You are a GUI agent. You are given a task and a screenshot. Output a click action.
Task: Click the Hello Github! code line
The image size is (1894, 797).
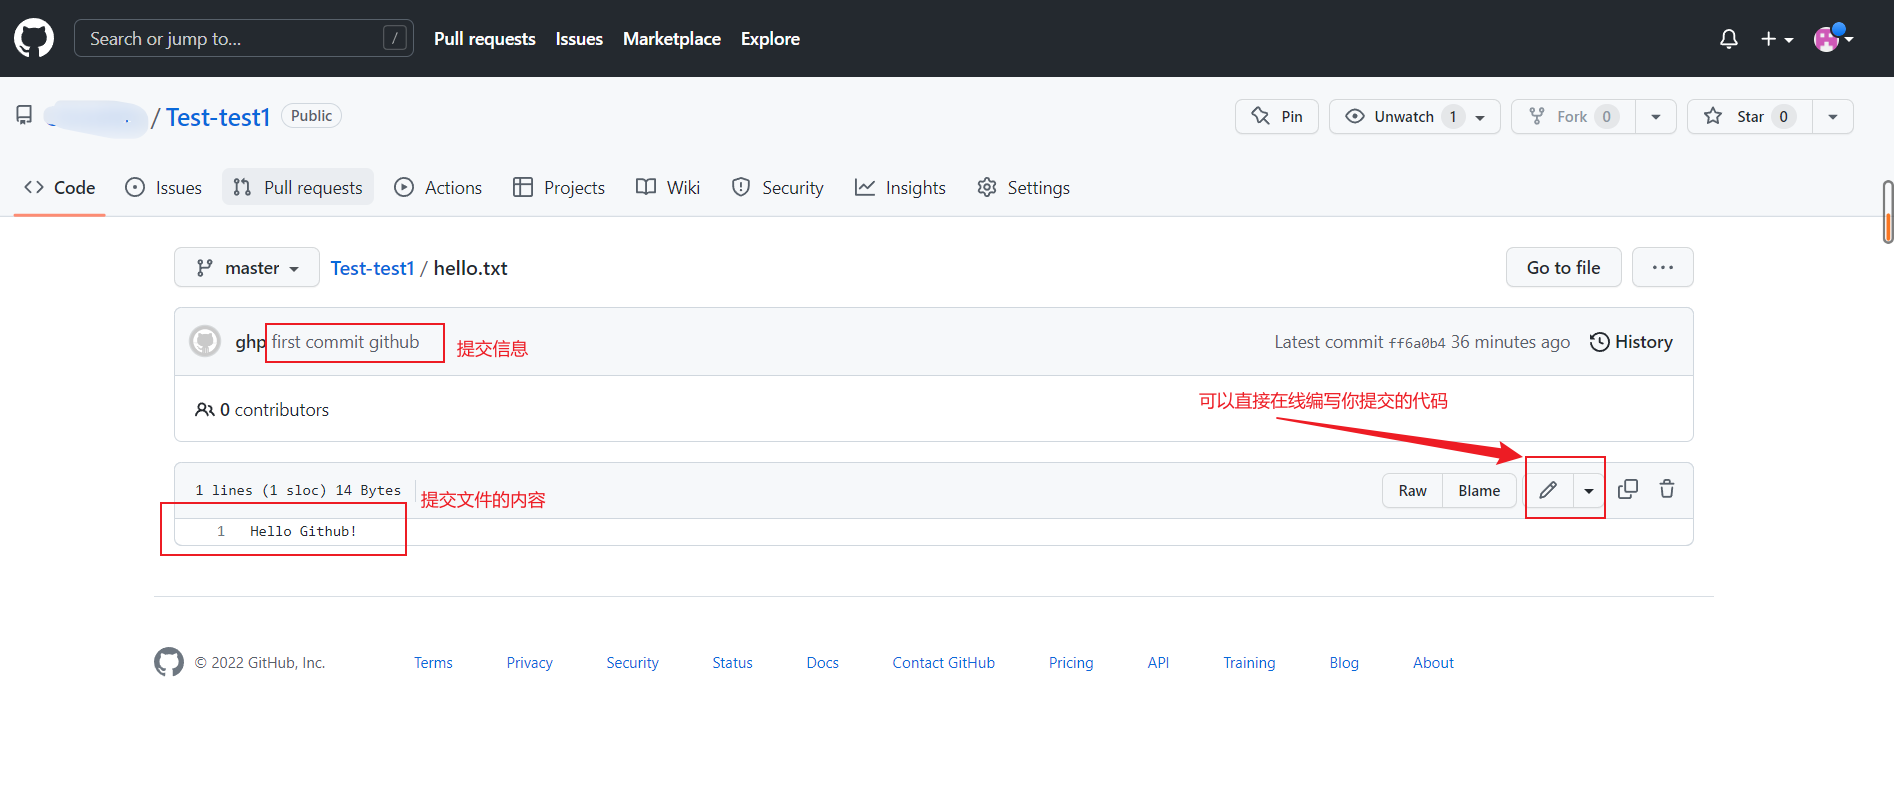(x=303, y=531)
